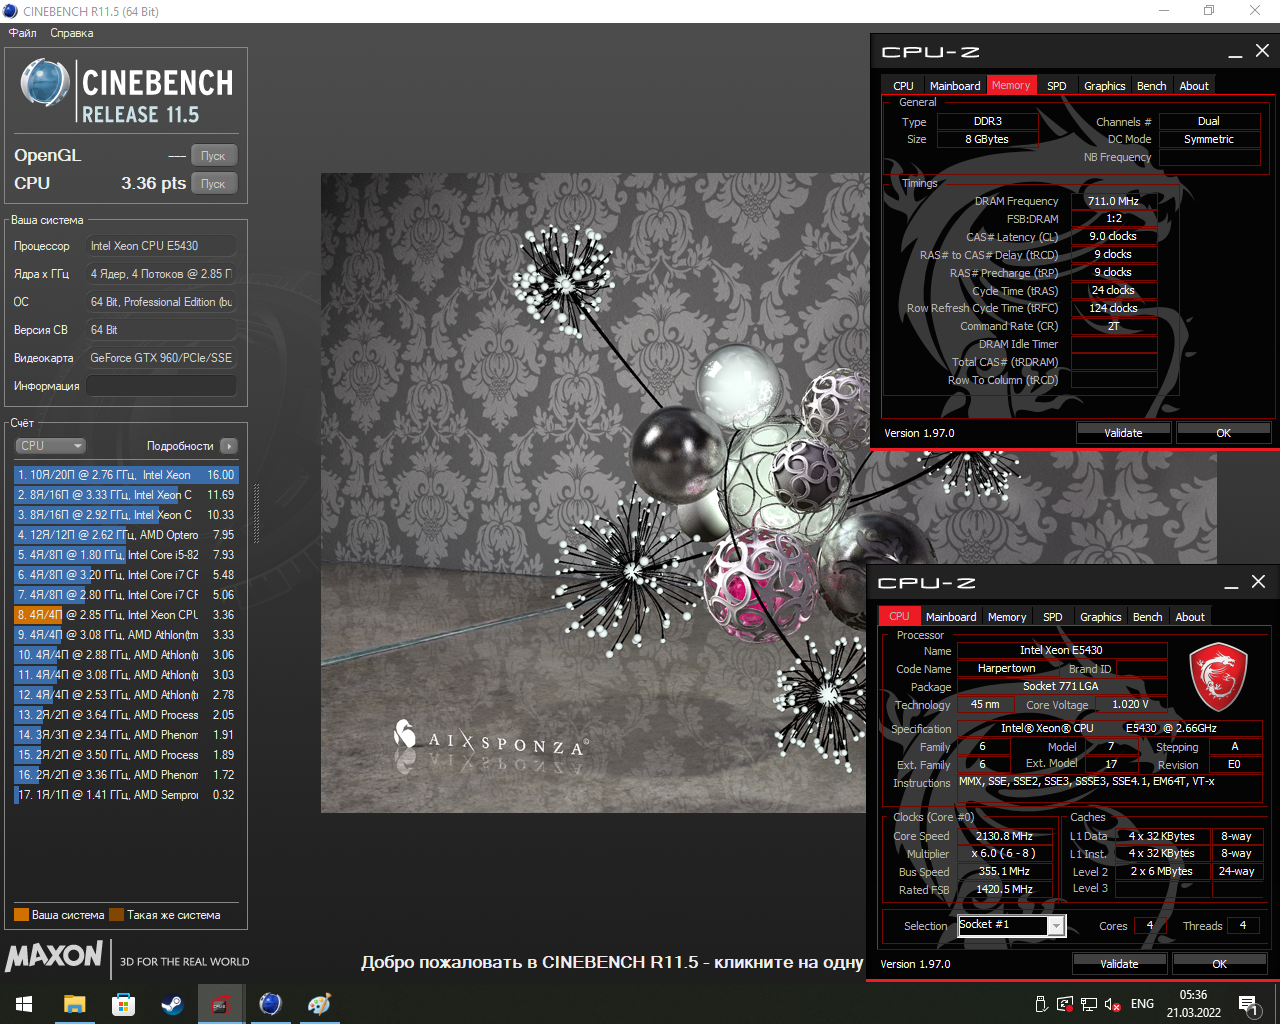Click Validate in lower CPU-Z window
The image size is (1280, 1024).
click(x=1119, y=964)
